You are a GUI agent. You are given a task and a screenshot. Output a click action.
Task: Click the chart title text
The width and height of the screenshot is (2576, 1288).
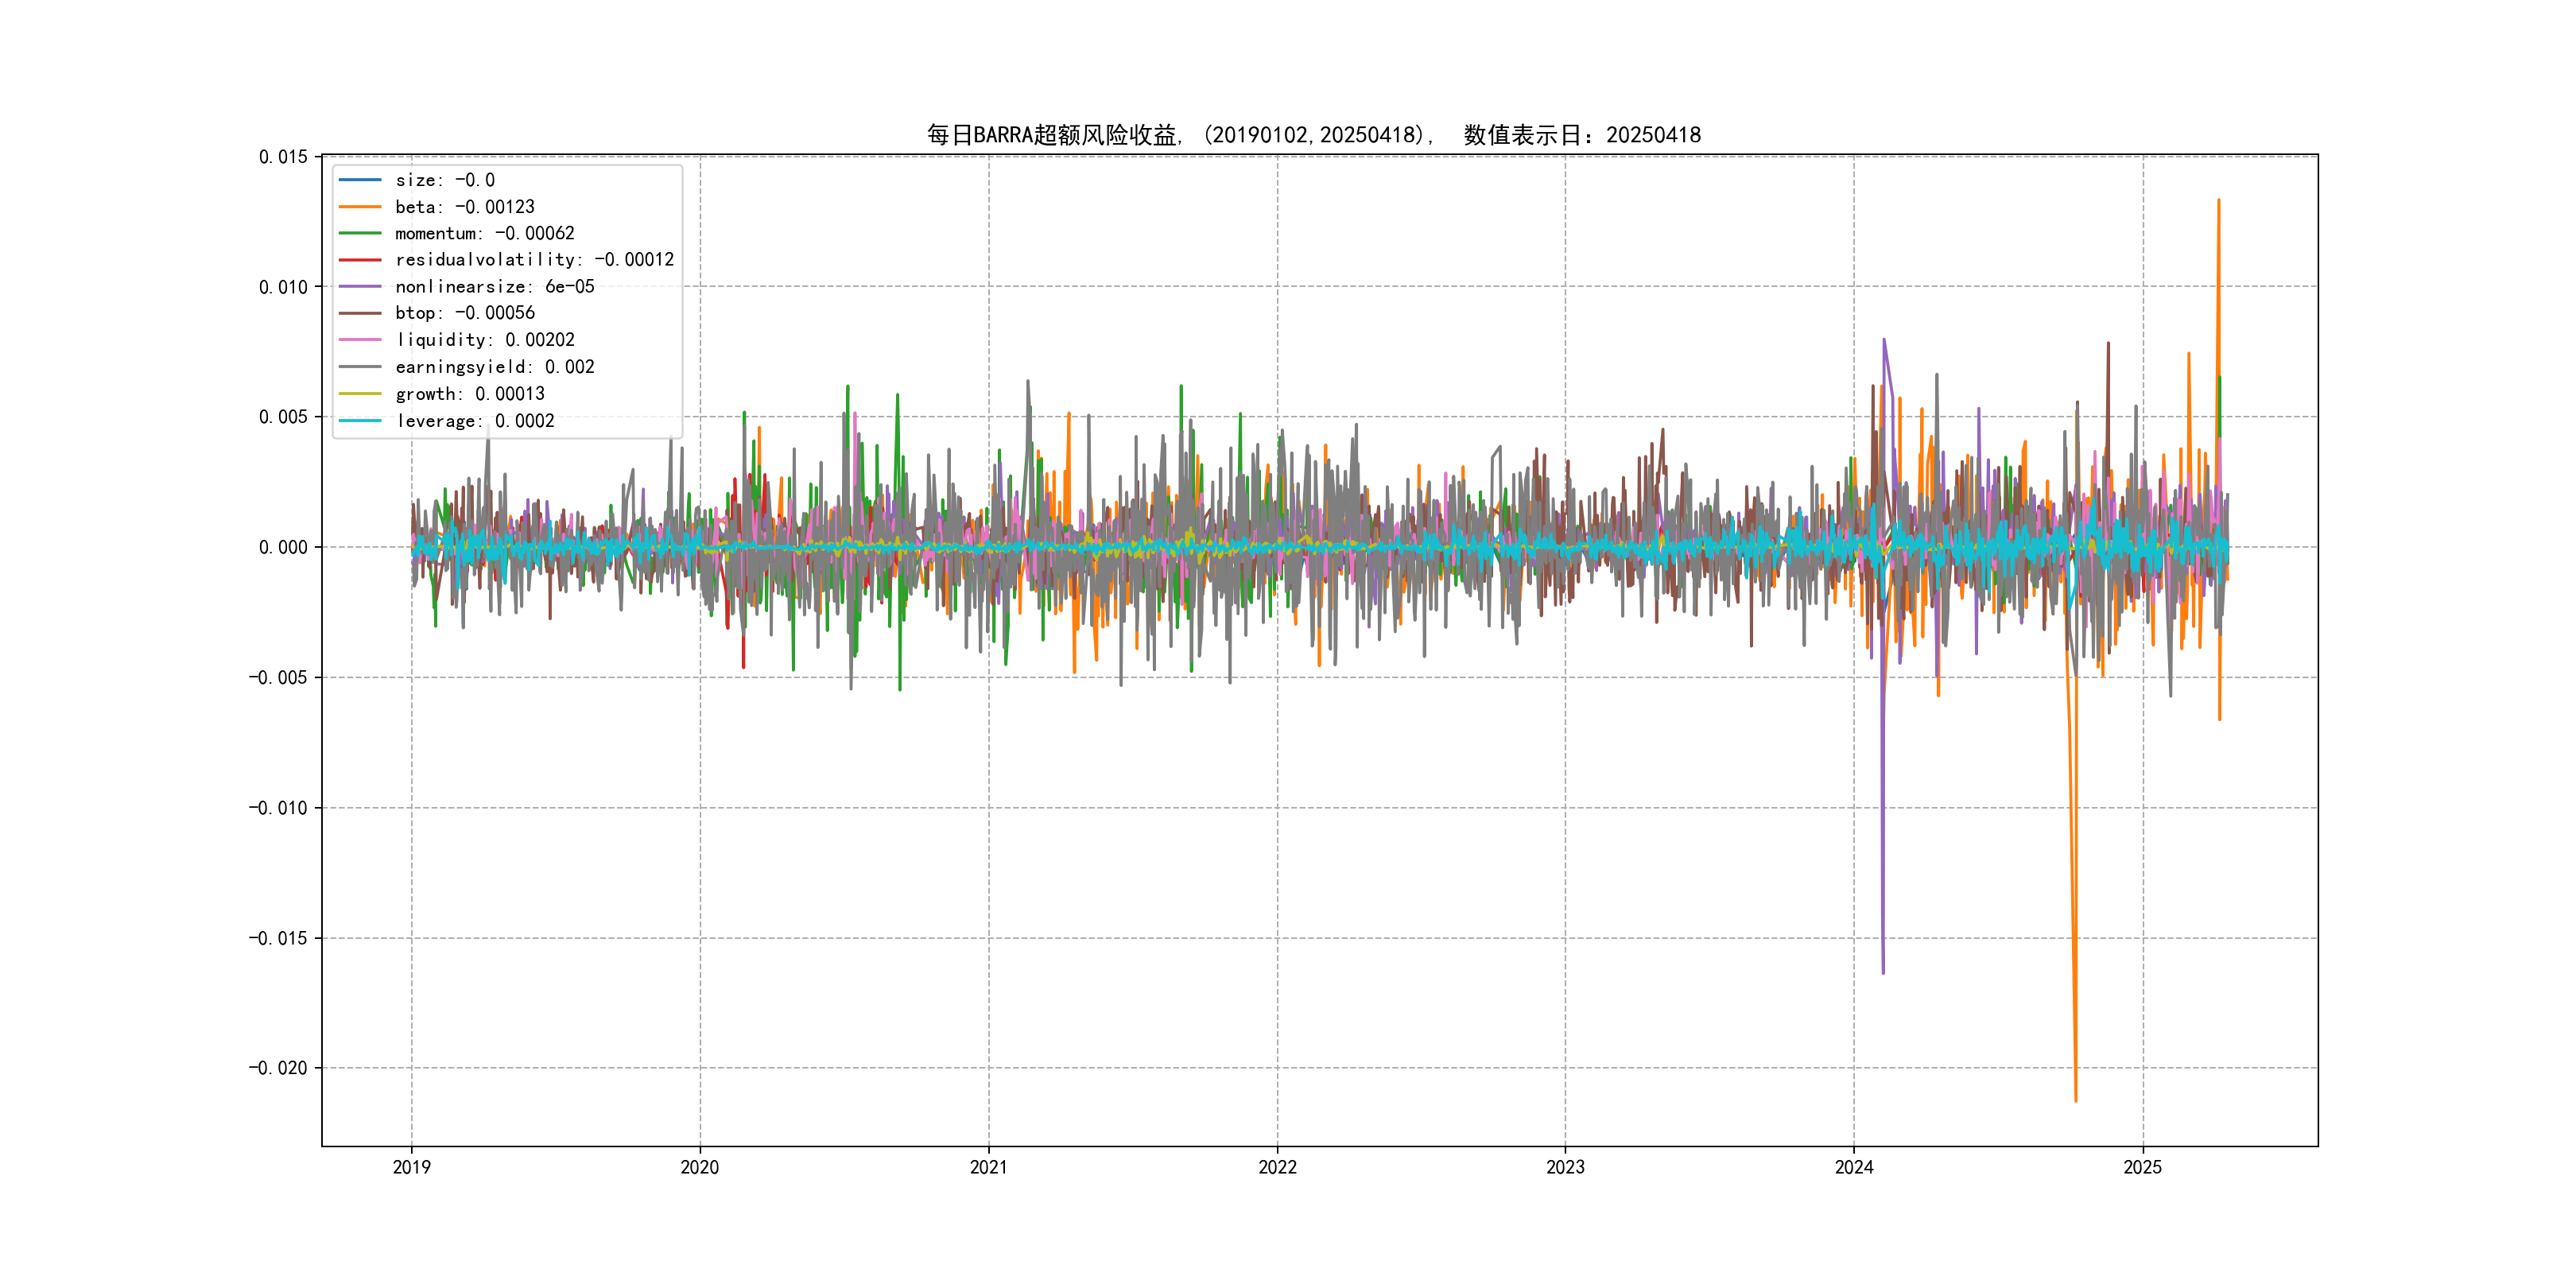(x=1313, y=135)
